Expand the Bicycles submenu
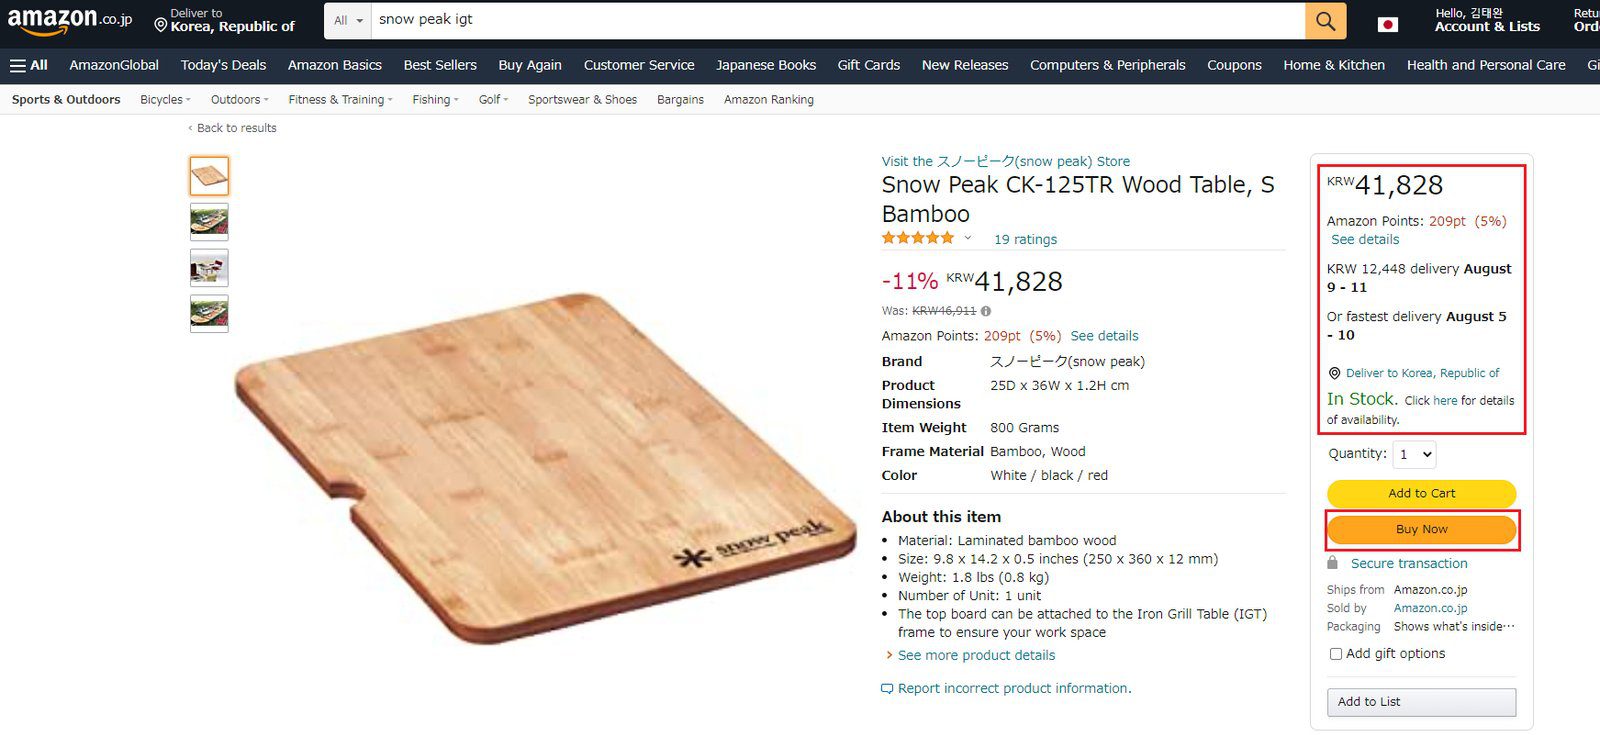Viewport: 1600px width, 735px height. pyautogui.click(x=165, y=100)
